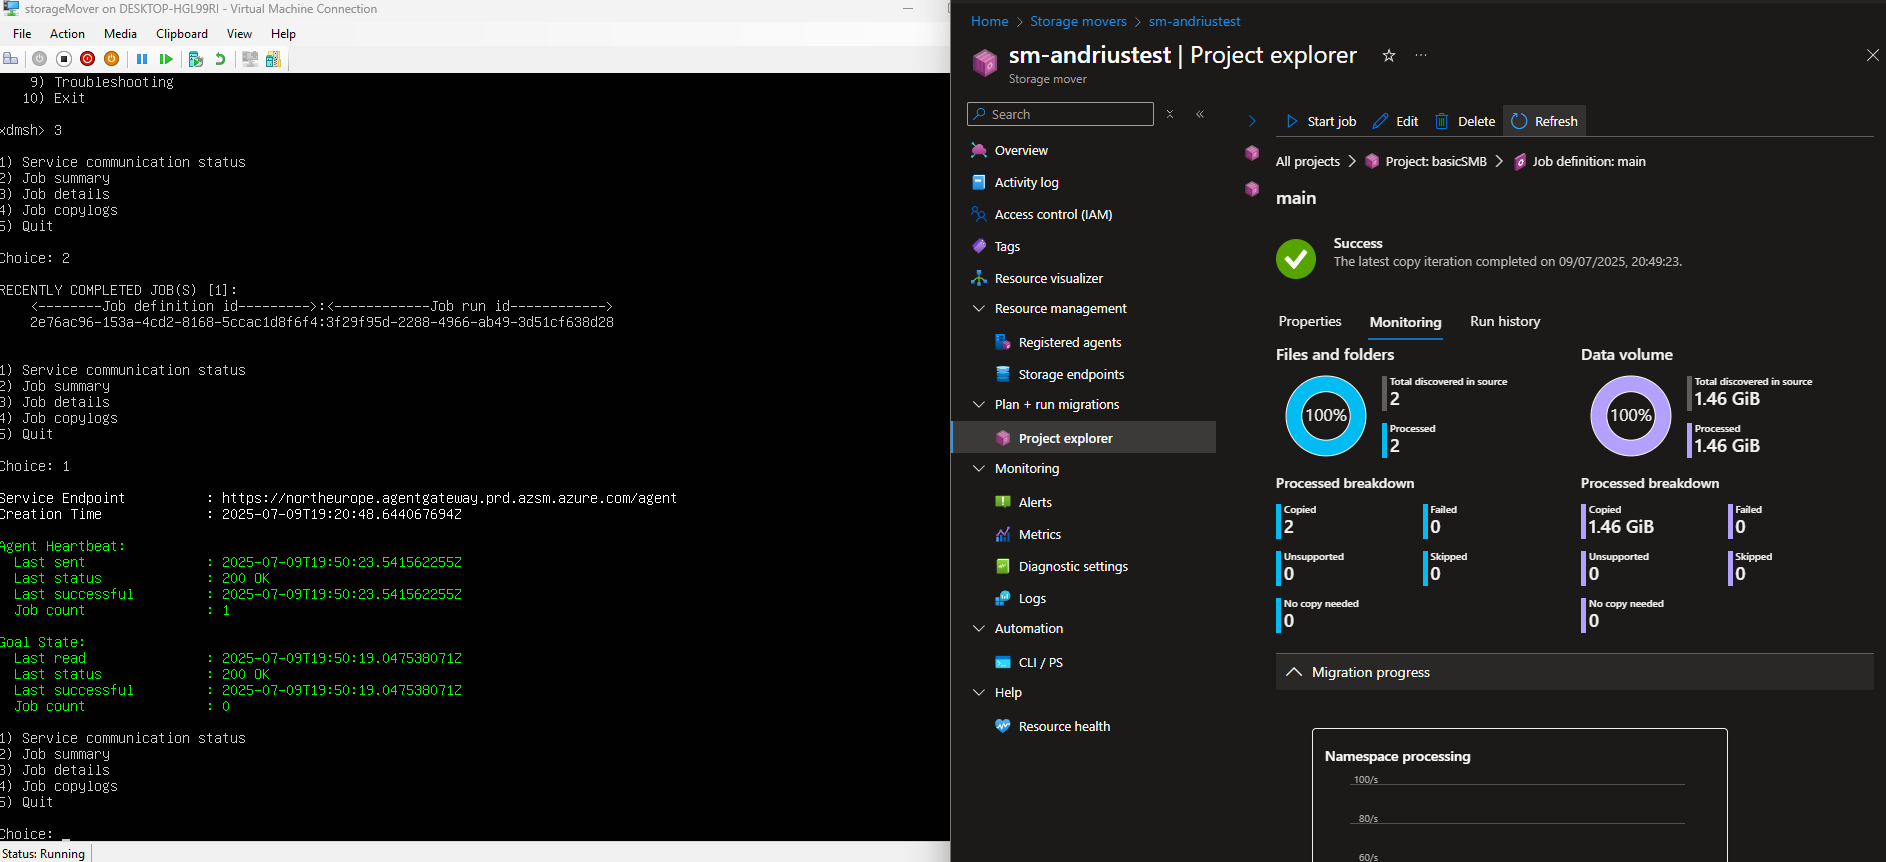The image size is (1886, 862).
Task: Create a VM checkpoint with the toolbar icon
Action: (x=196, y=59)
